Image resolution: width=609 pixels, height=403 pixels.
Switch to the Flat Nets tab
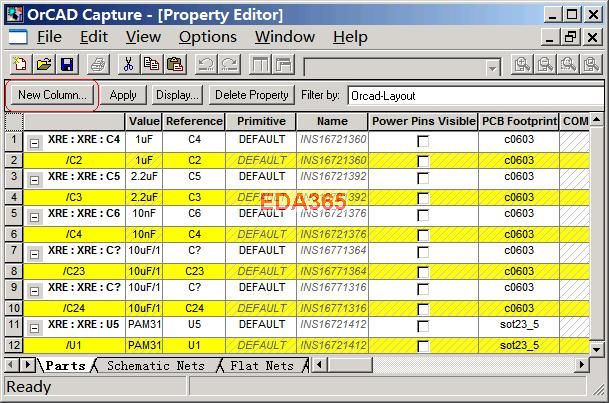point(262,366)
